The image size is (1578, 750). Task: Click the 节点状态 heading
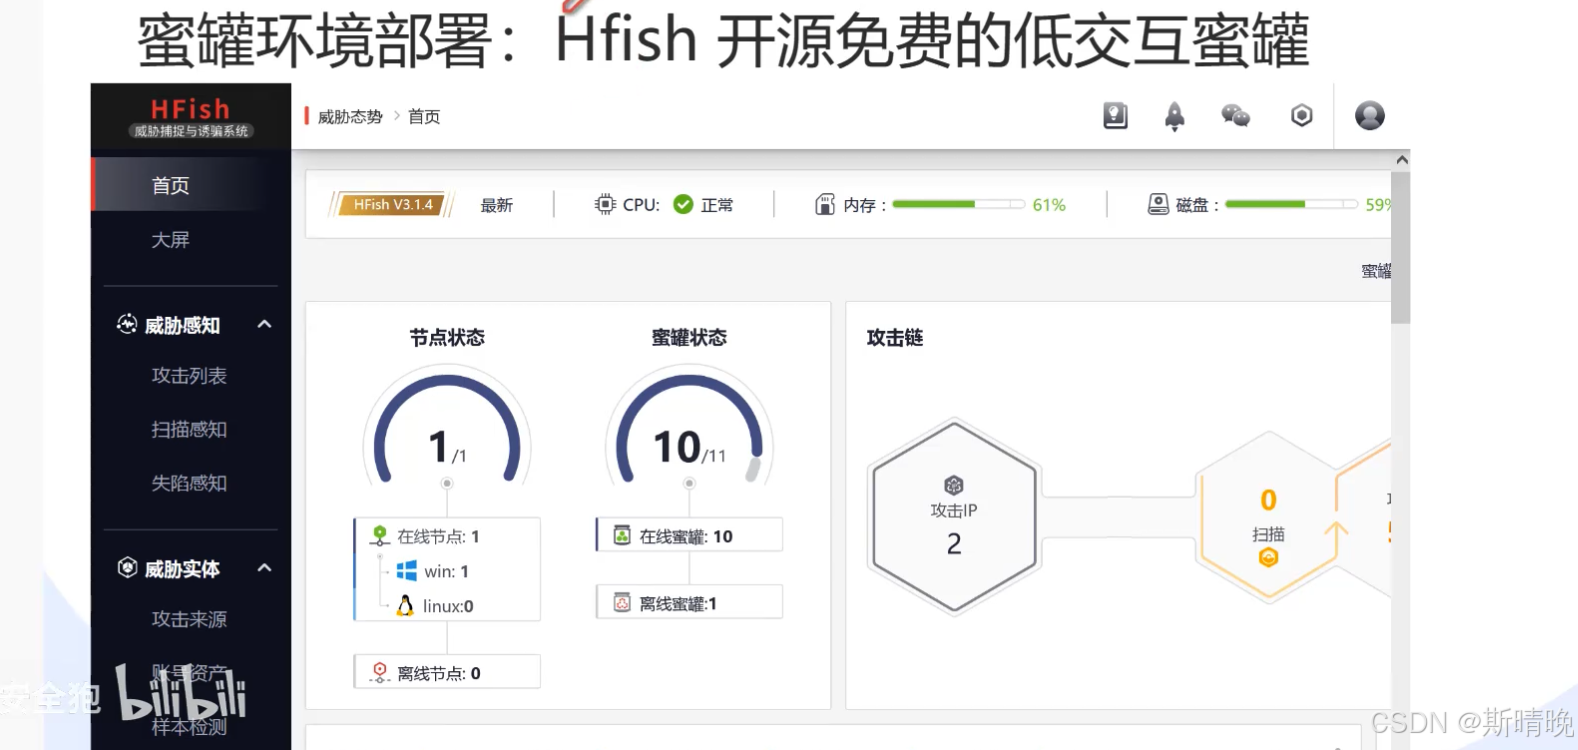(447, 338)
